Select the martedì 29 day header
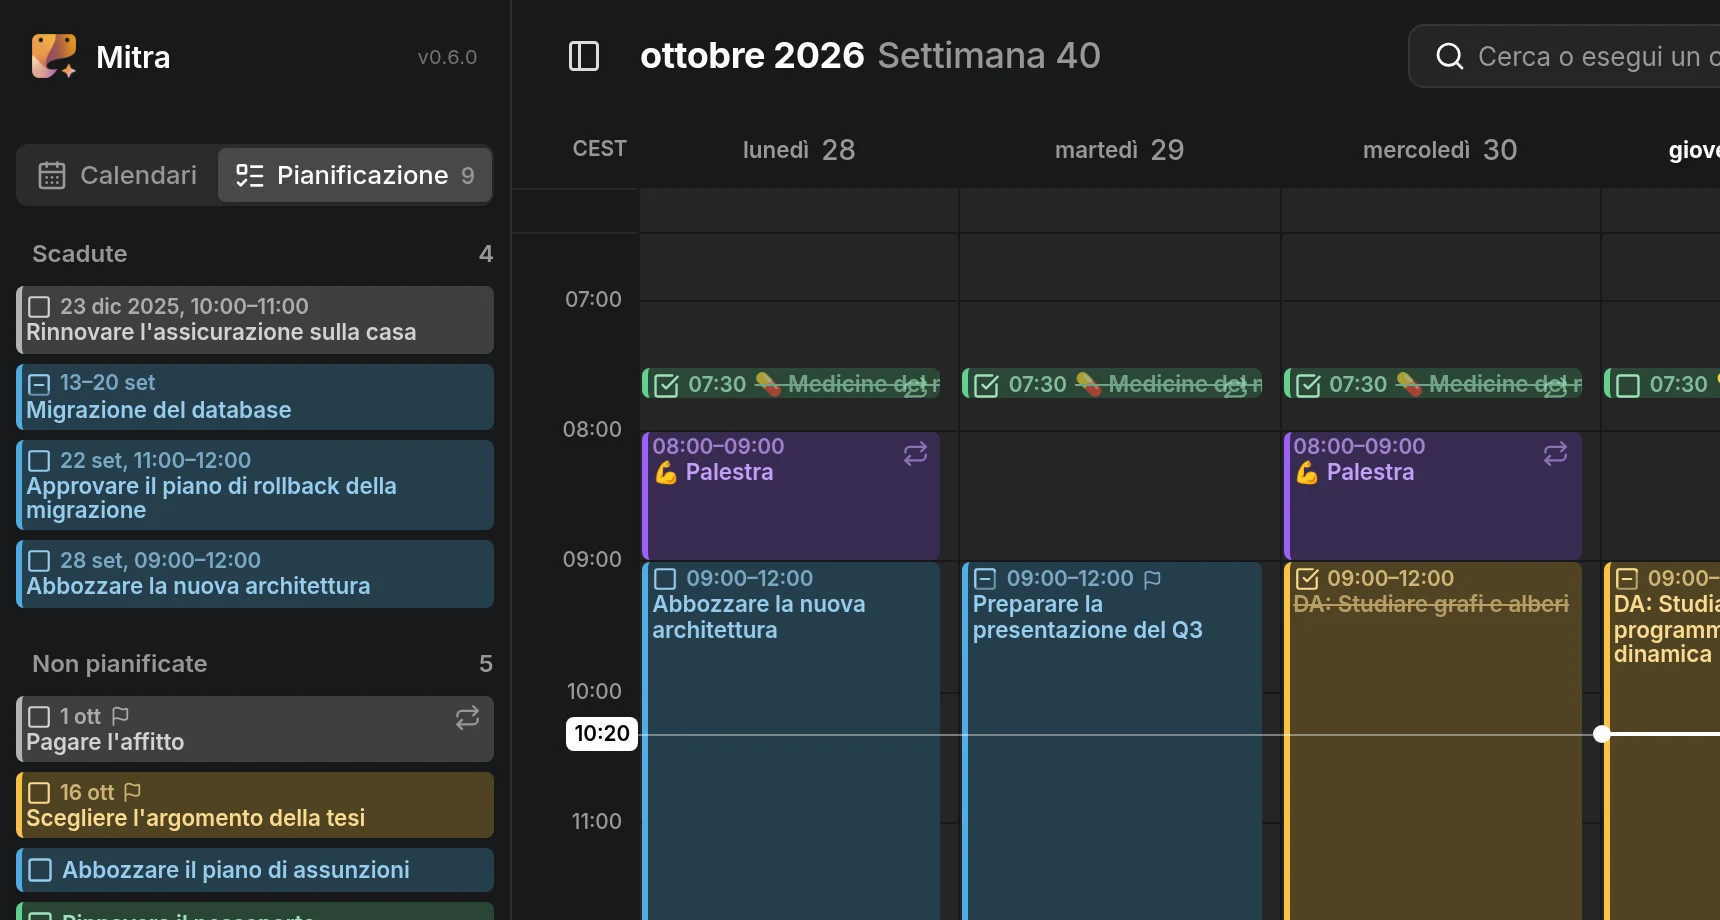 (1119, 150)
